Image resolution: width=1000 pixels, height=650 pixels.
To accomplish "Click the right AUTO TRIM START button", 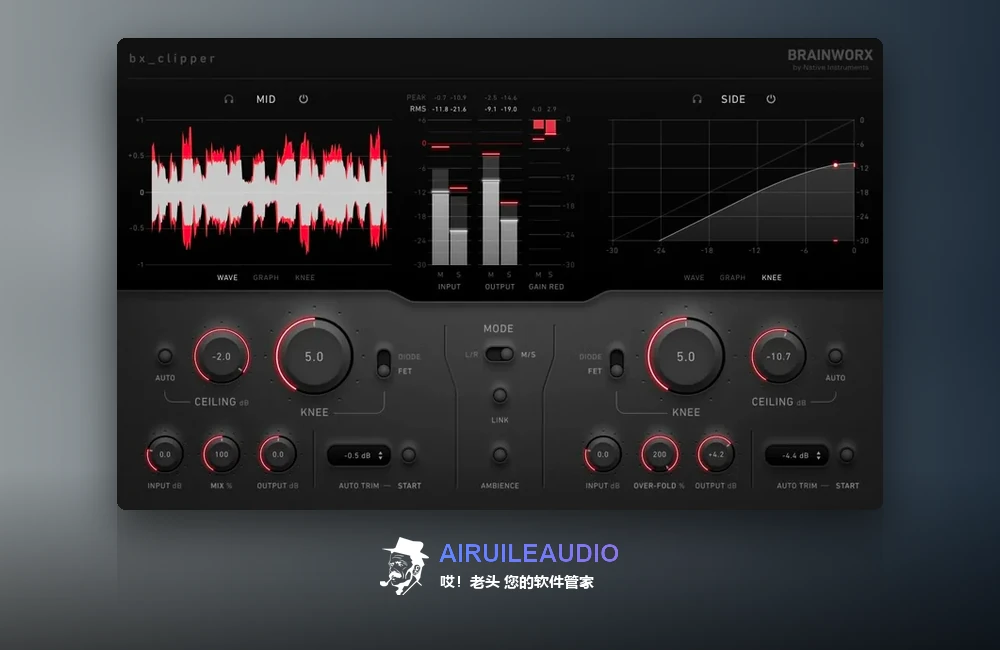I will click(x=847, y=455).
